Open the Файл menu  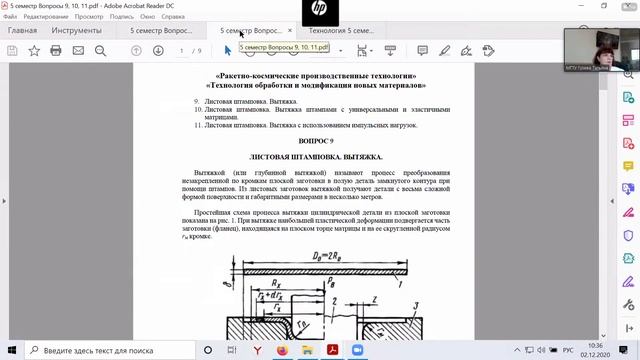coord(10,17)
